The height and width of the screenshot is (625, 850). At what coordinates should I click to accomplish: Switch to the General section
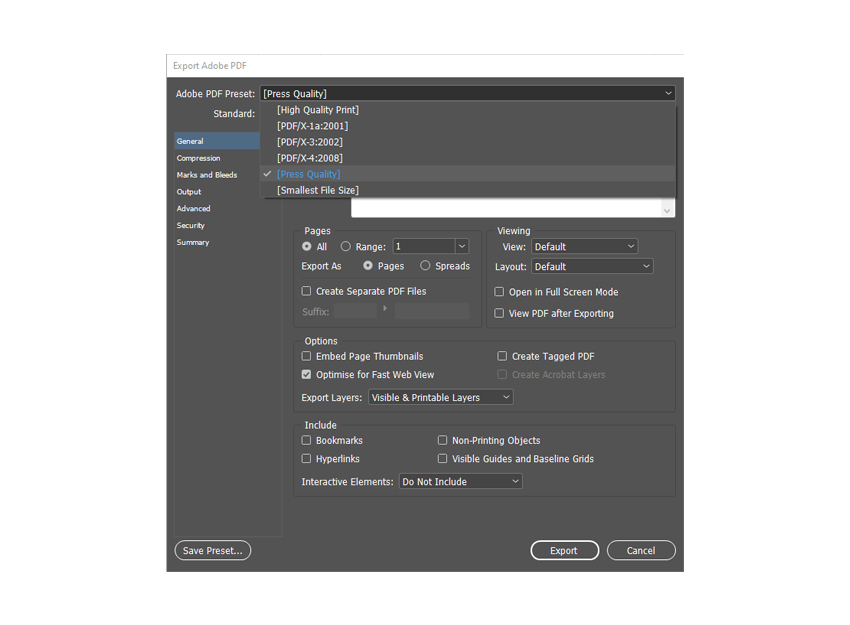[217, 141]
